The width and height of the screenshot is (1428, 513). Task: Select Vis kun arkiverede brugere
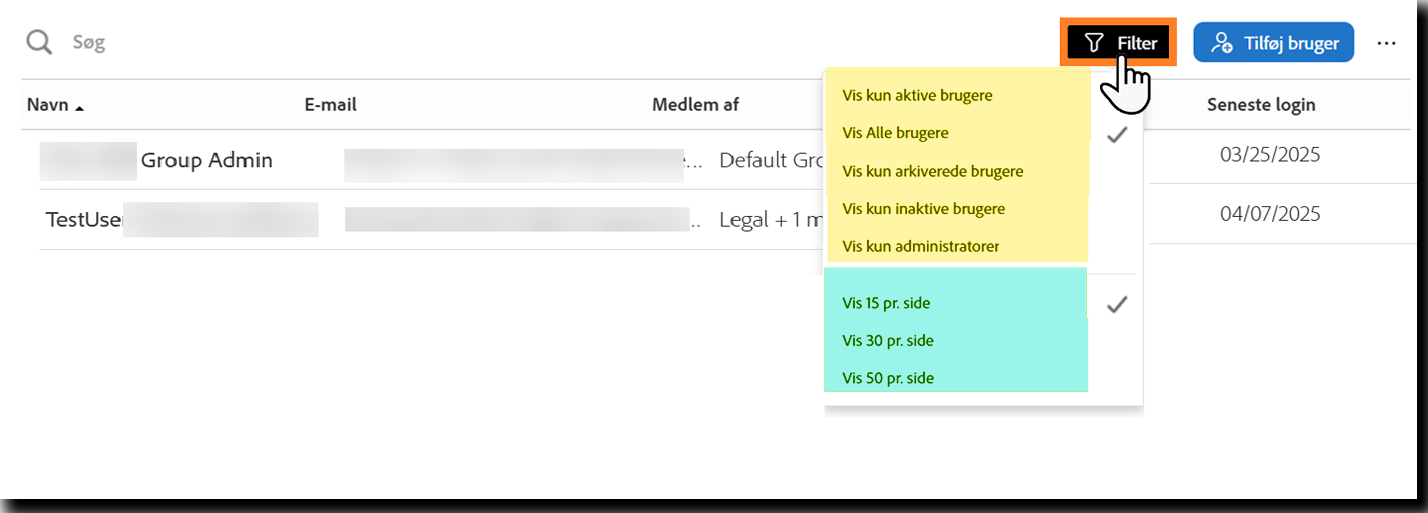[x=932, y=171]
